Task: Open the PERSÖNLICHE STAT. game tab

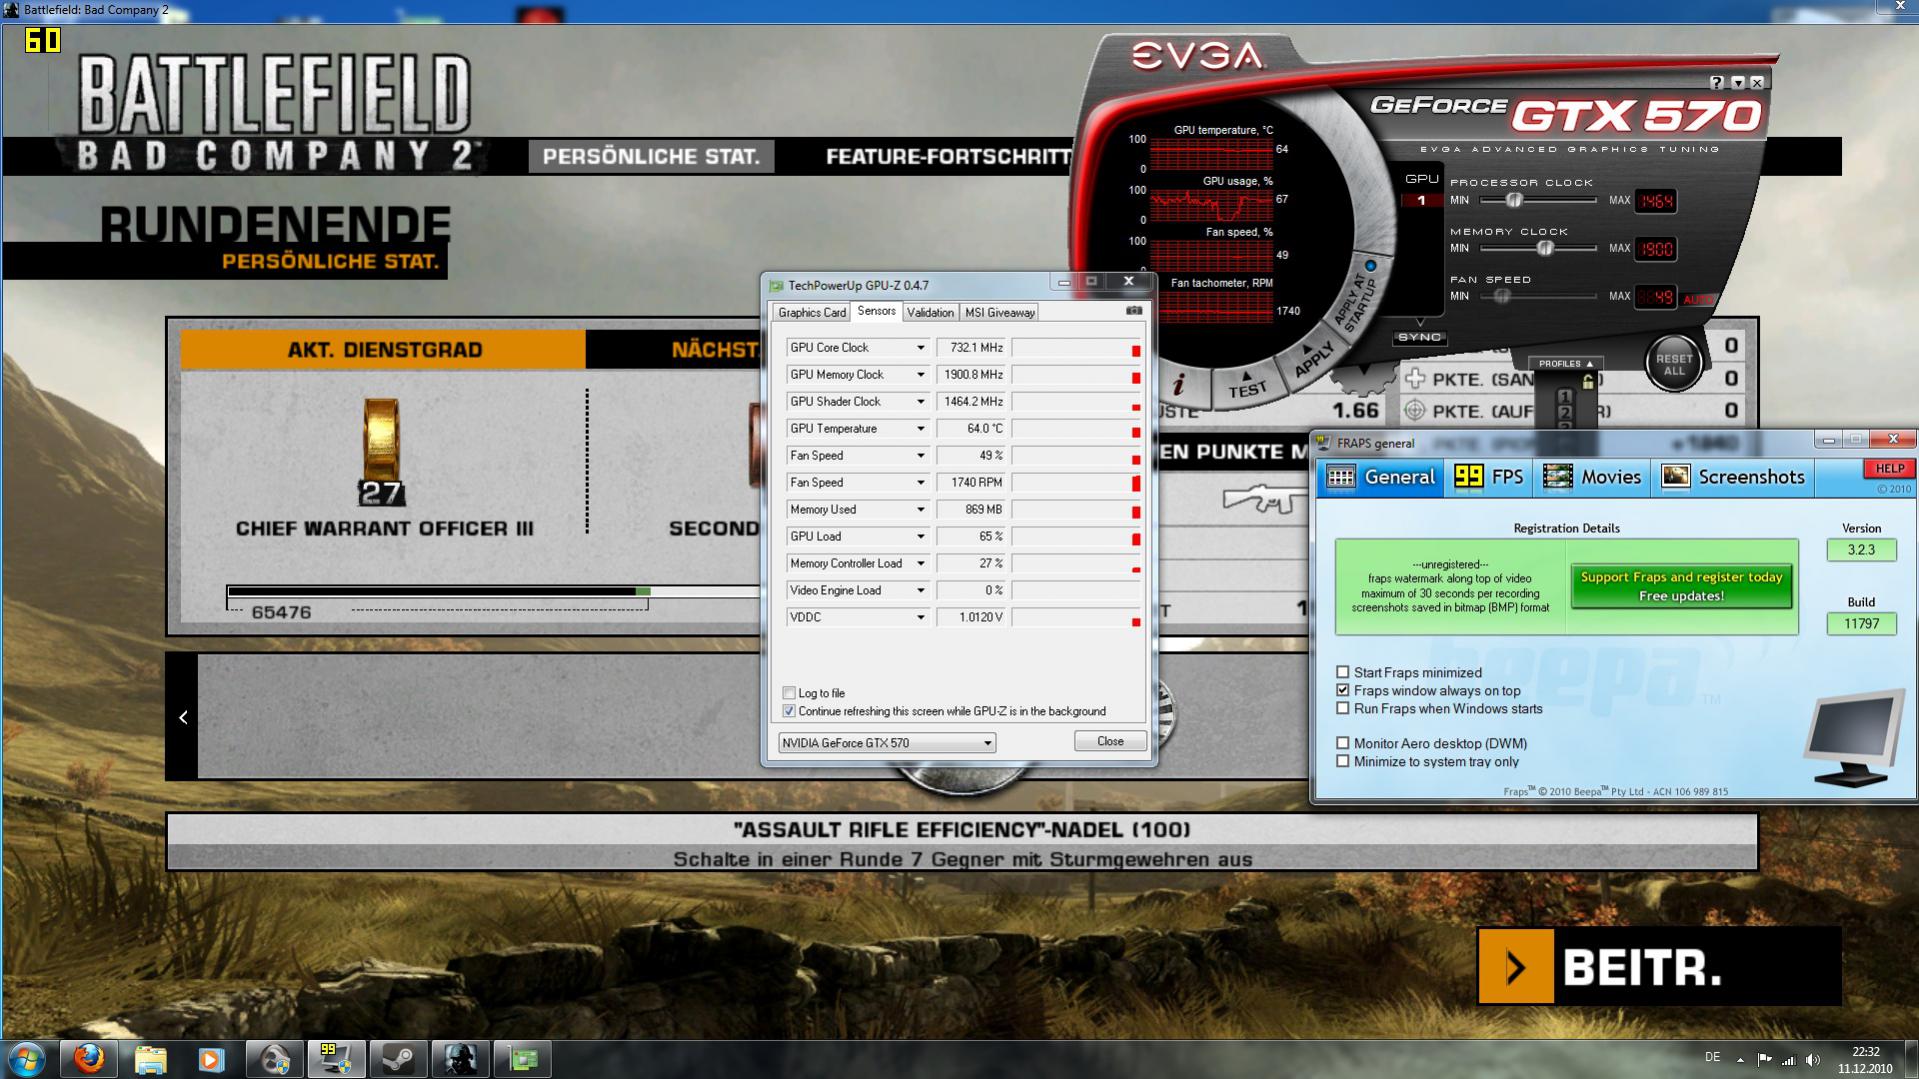Action: click(651, 157)
